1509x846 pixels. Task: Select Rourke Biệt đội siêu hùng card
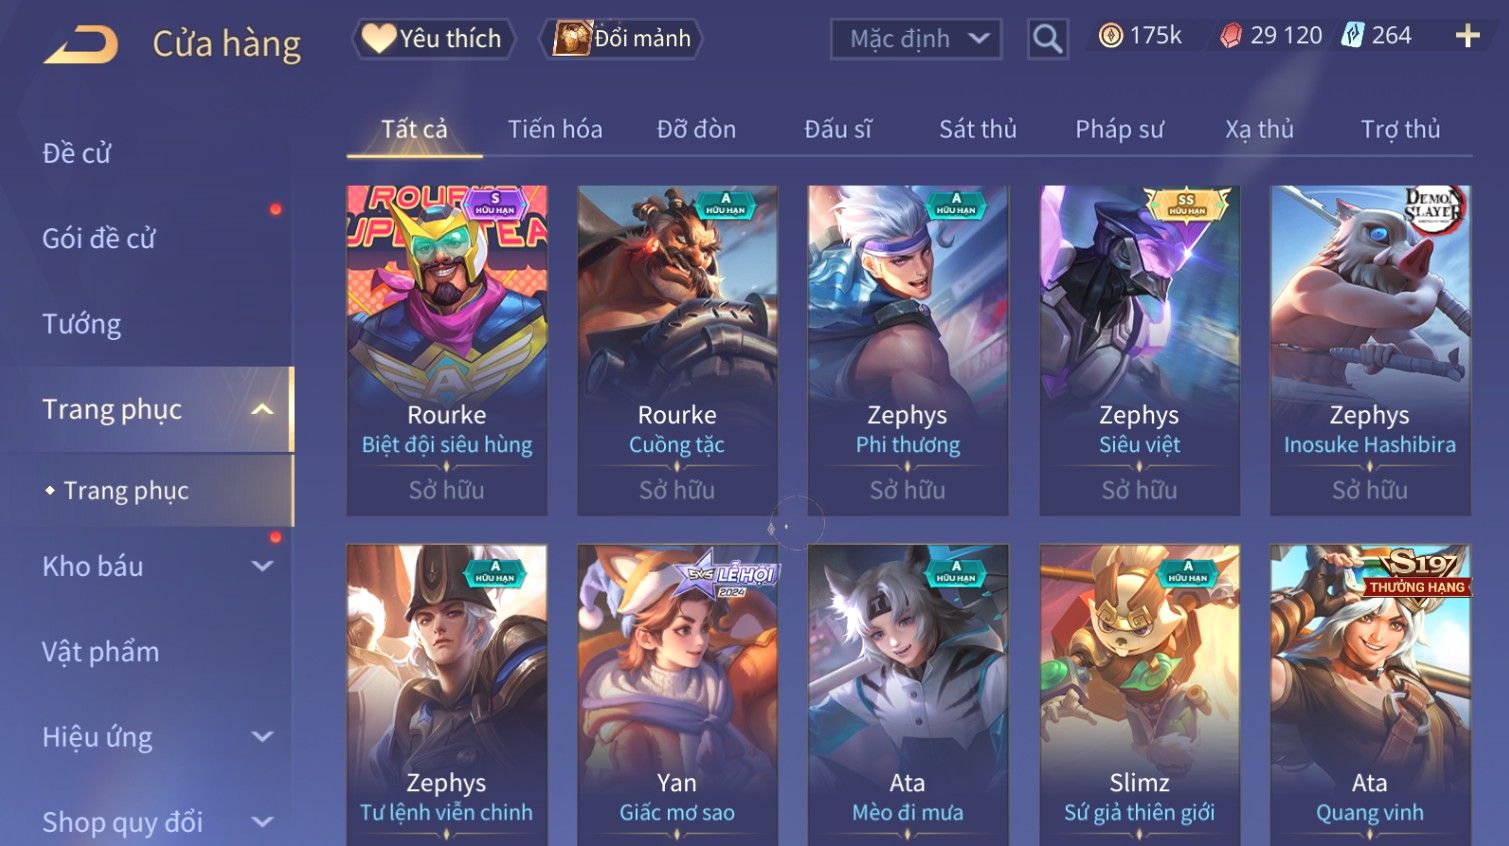click(447, 350)
